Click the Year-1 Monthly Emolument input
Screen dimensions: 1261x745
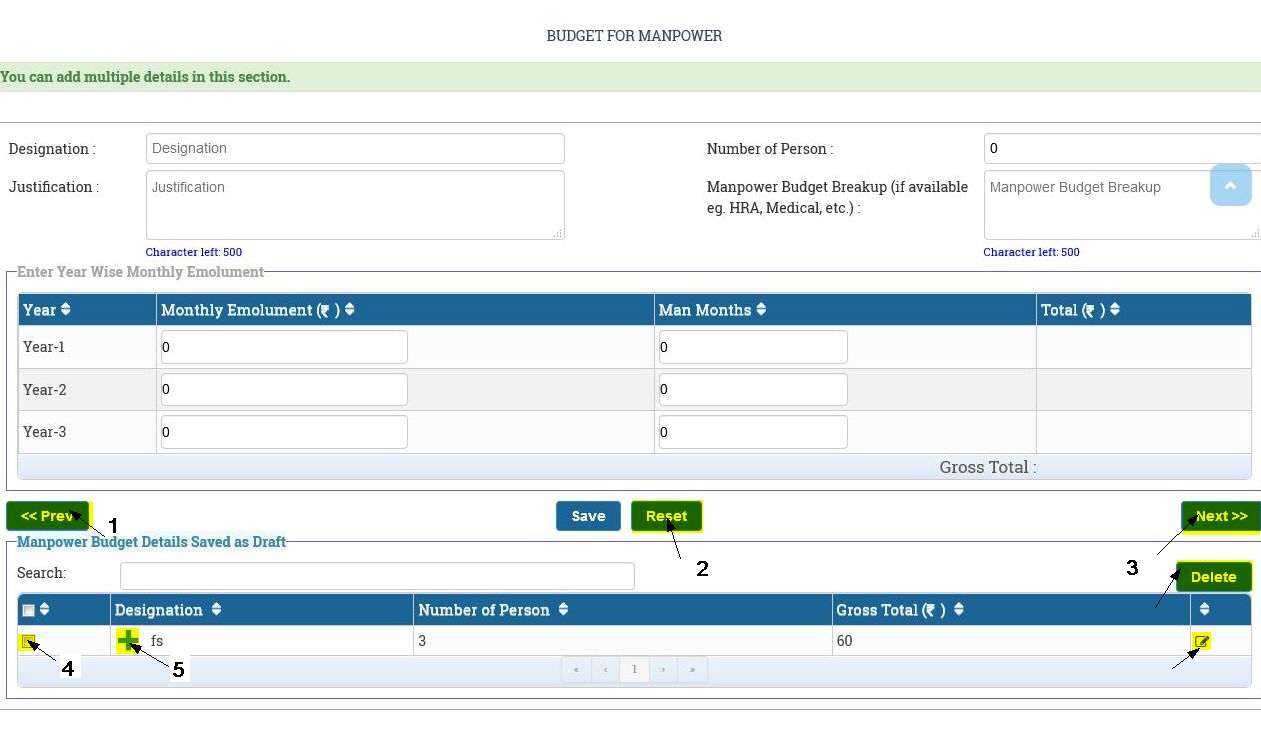click(x=284, y=347)
